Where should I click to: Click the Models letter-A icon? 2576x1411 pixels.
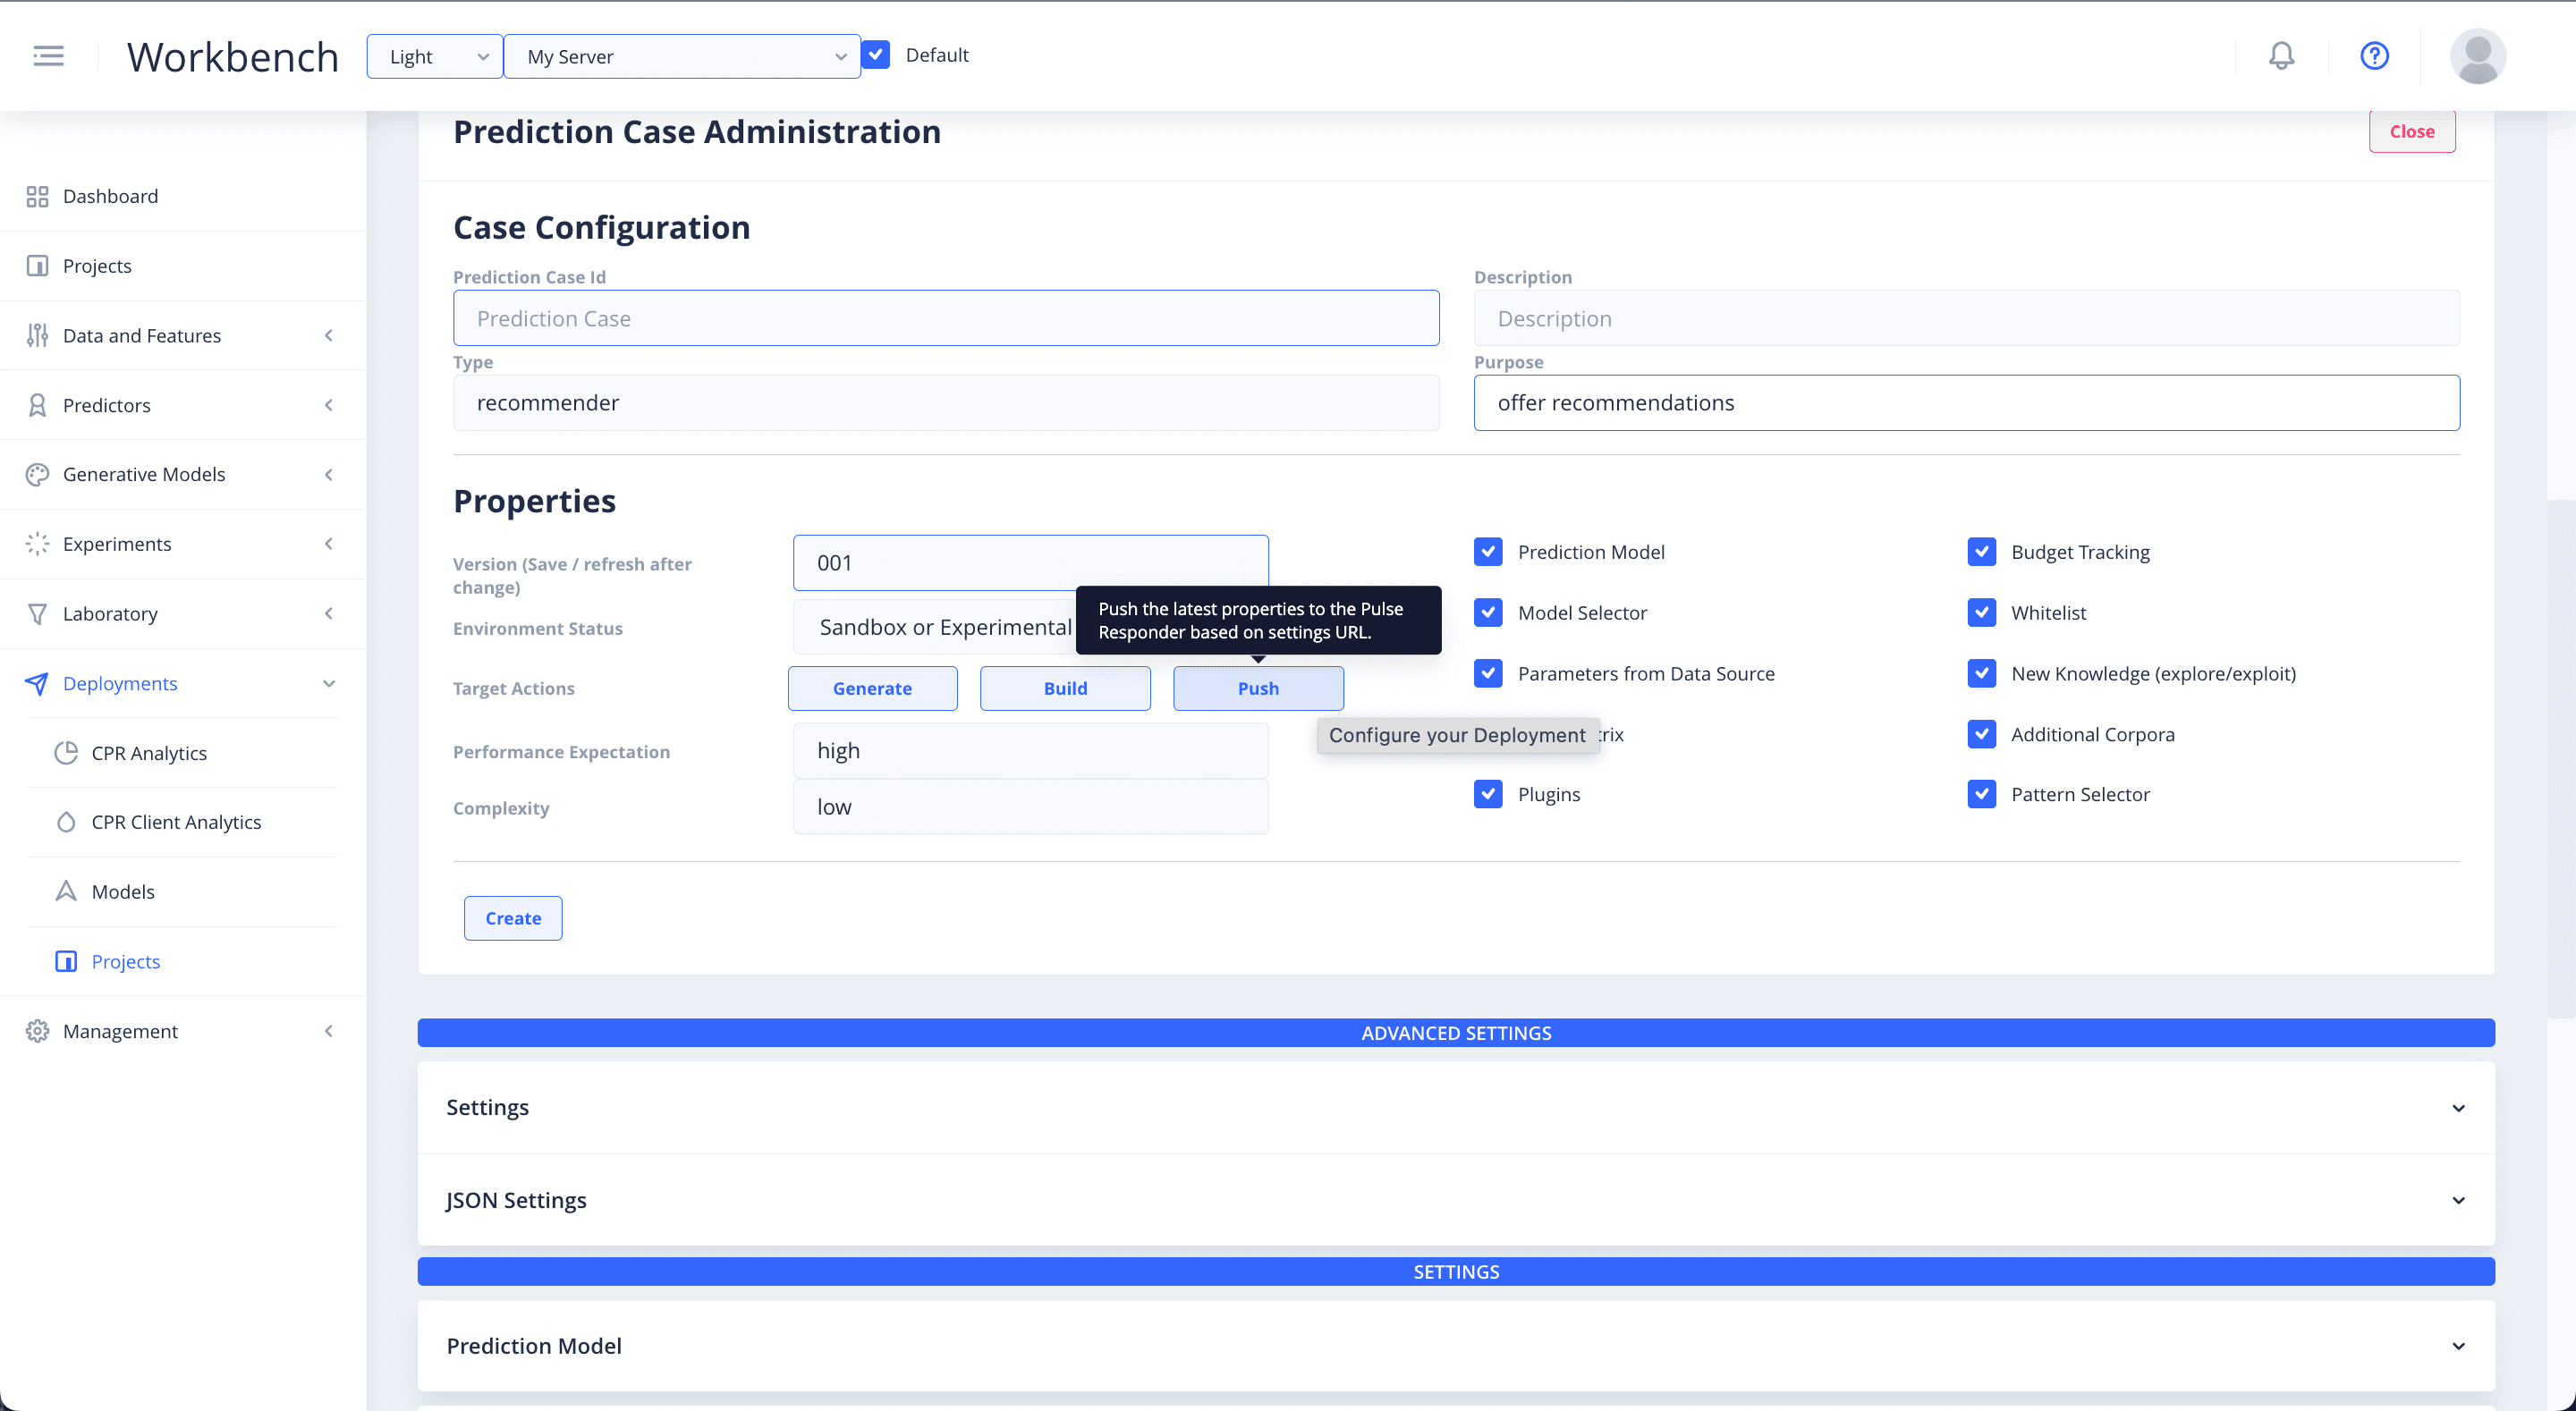66,891
